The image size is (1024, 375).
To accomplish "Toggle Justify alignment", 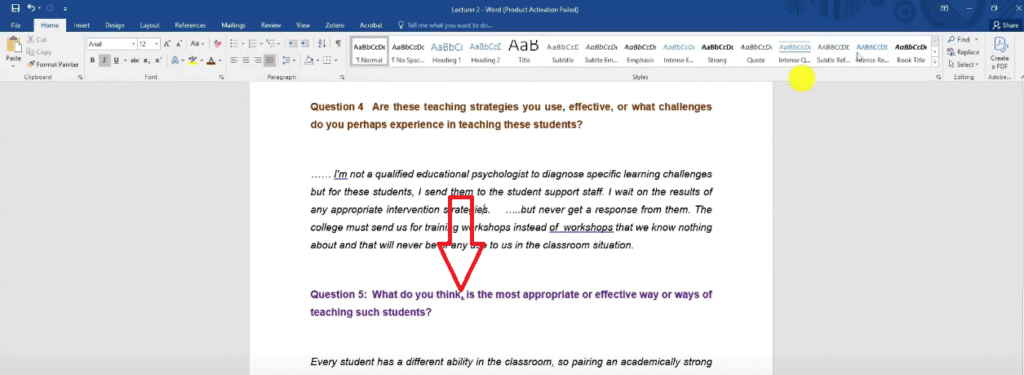I will pos(270,60).
